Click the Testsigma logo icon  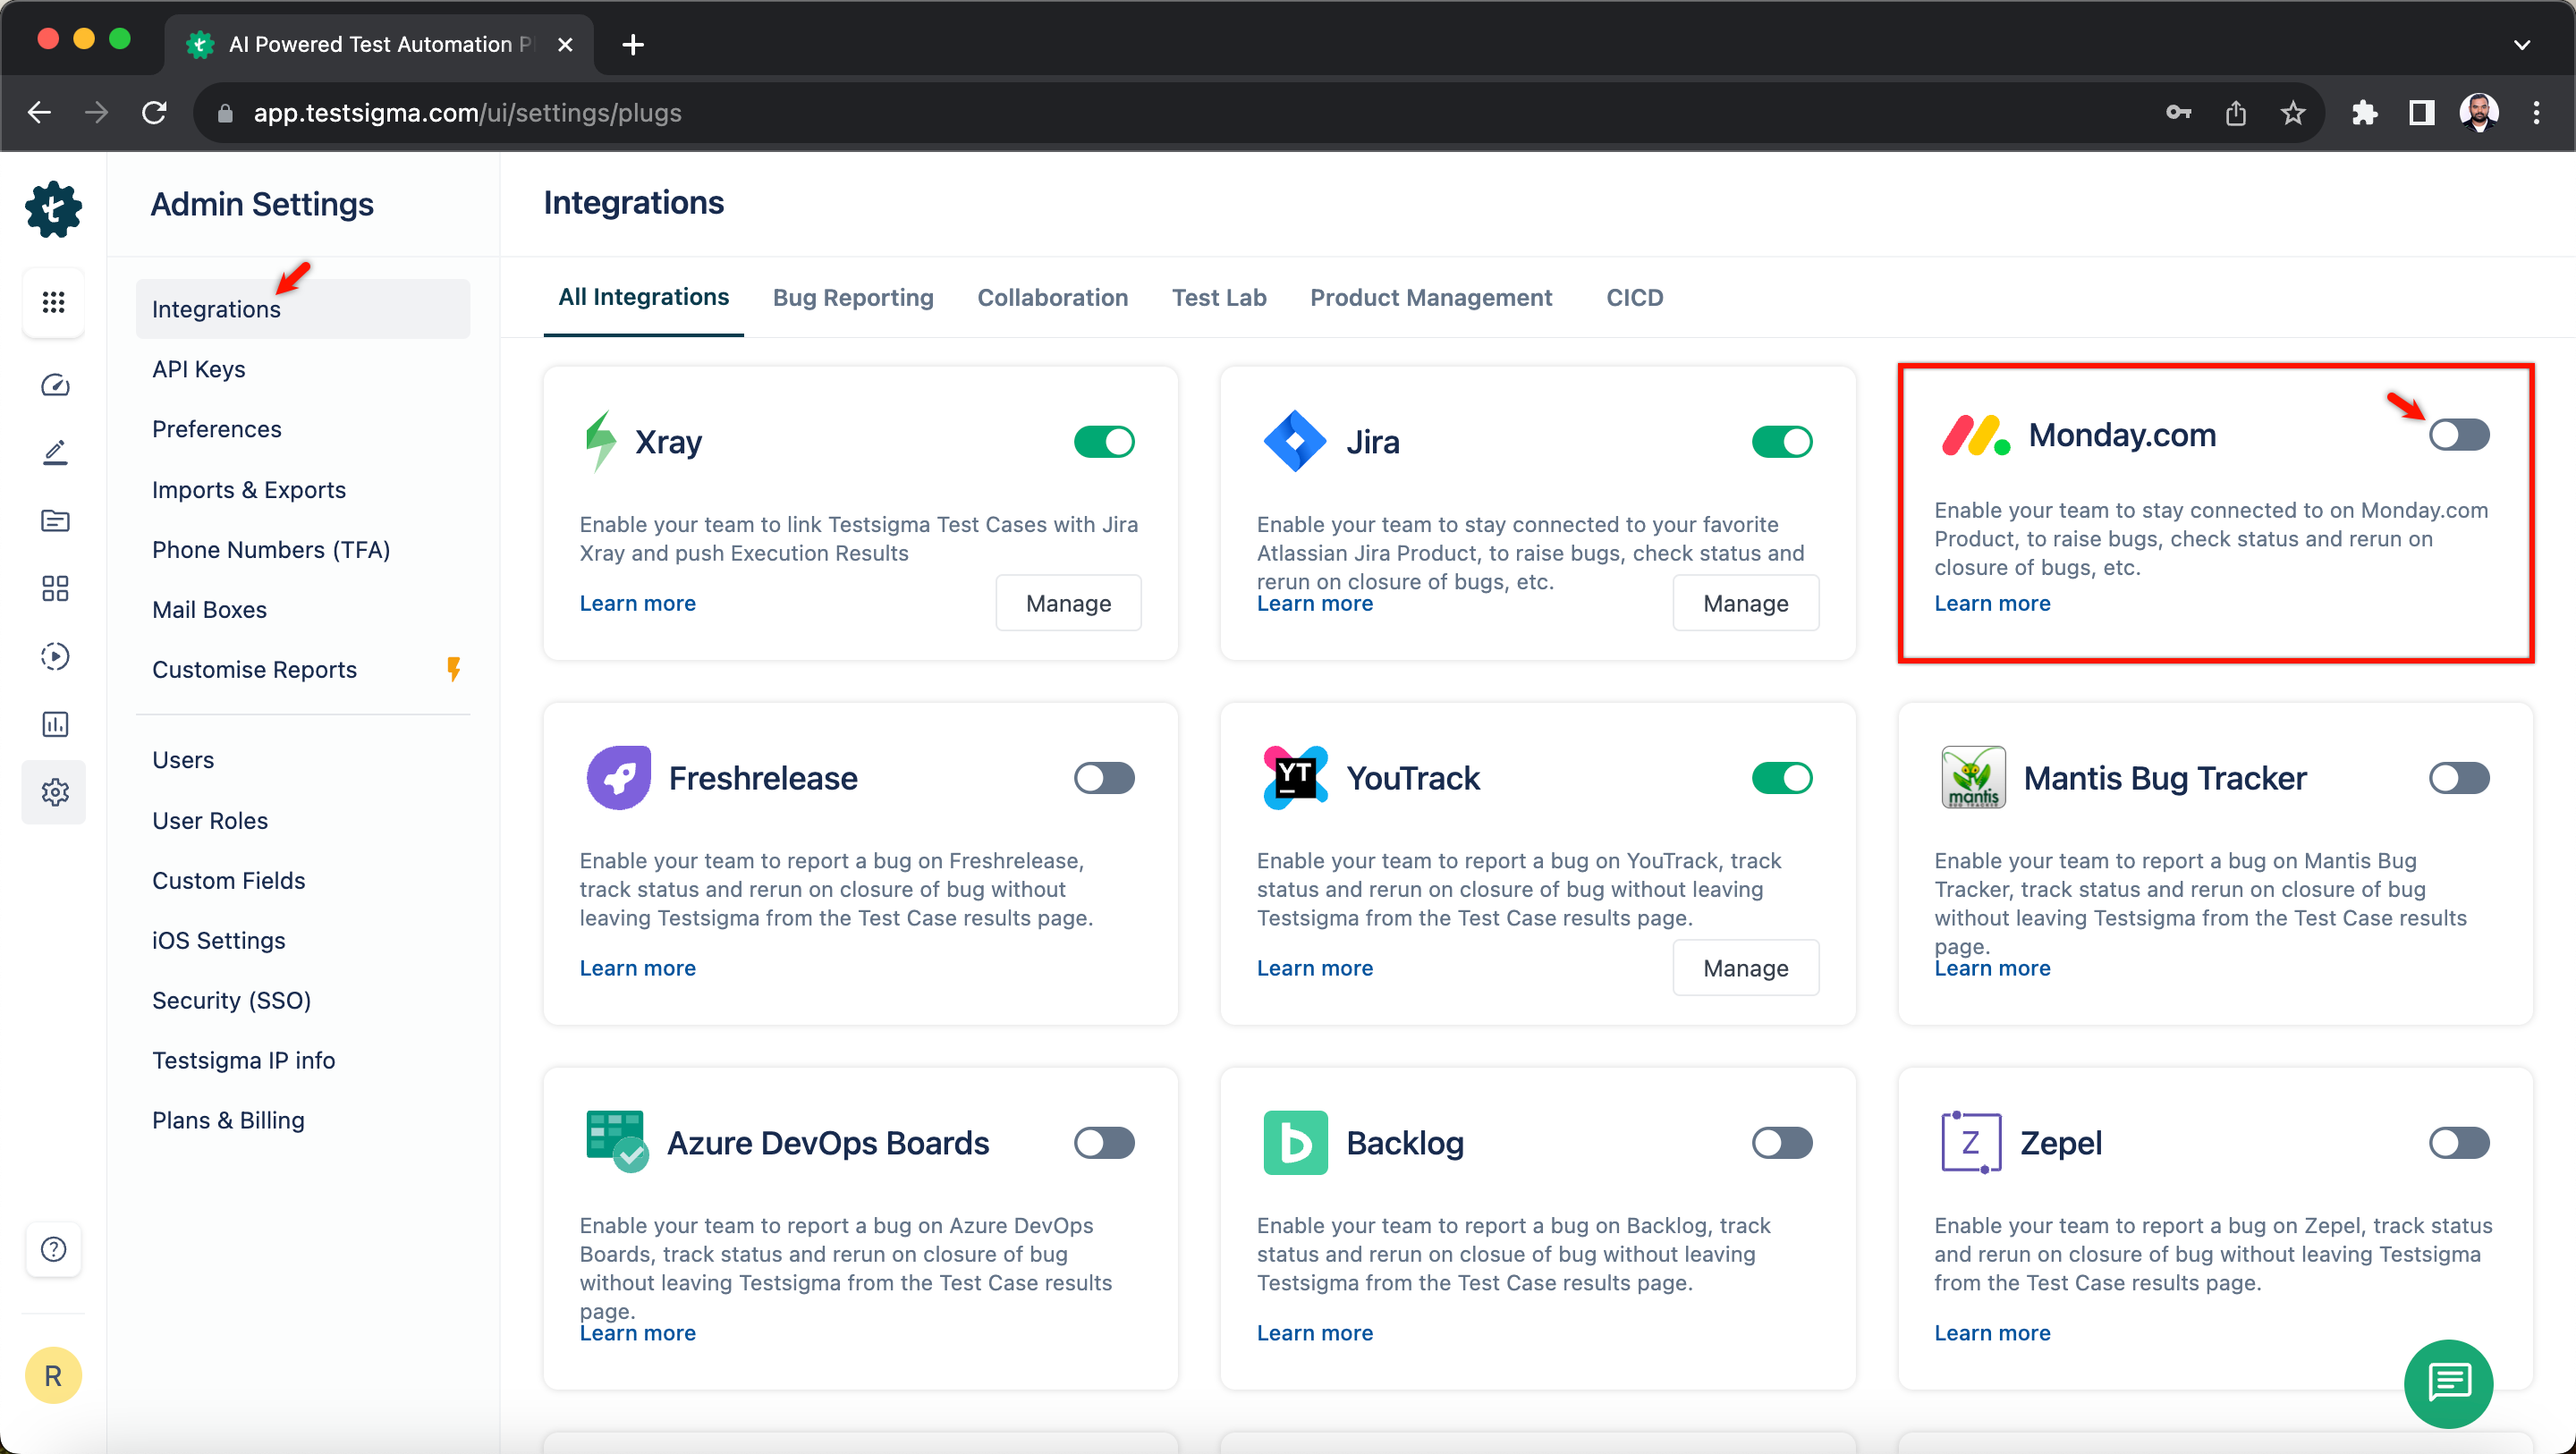pos(53,209)
